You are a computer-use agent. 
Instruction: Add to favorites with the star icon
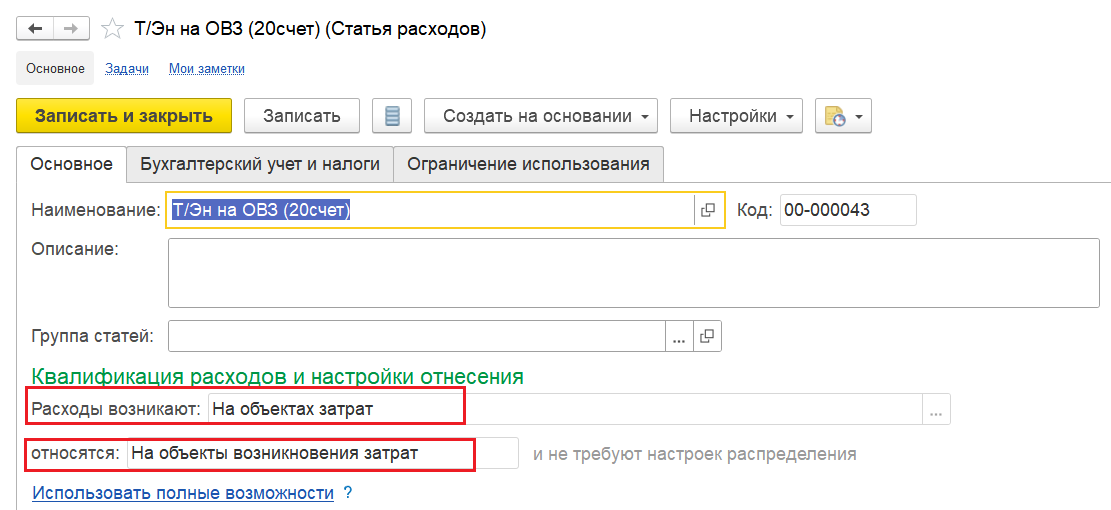point(112,29)
